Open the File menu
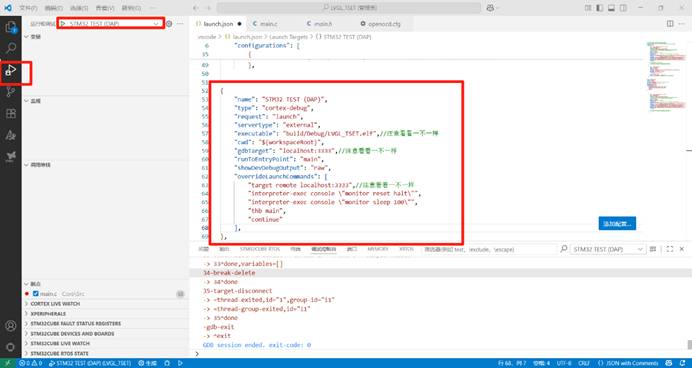Screen dimensions: 692x368 click(x=28, y=8)
